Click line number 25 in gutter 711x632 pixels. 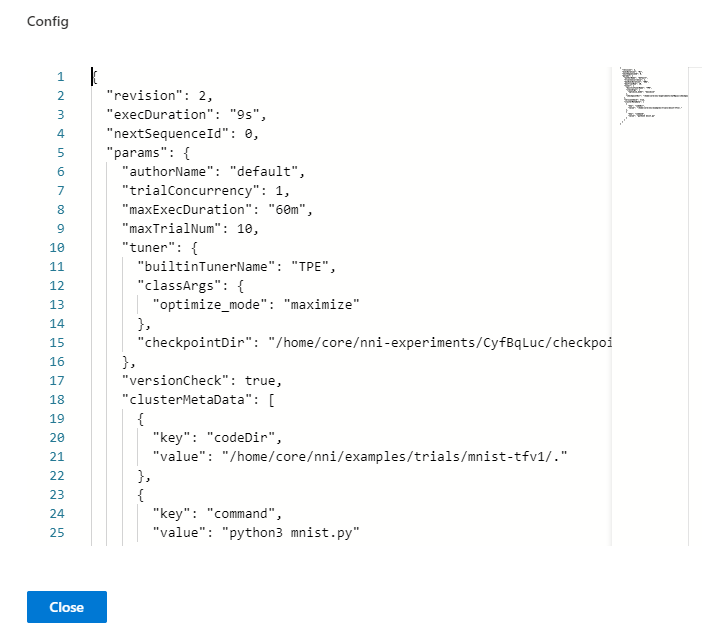pyautogui.click(x=56, y=533)
